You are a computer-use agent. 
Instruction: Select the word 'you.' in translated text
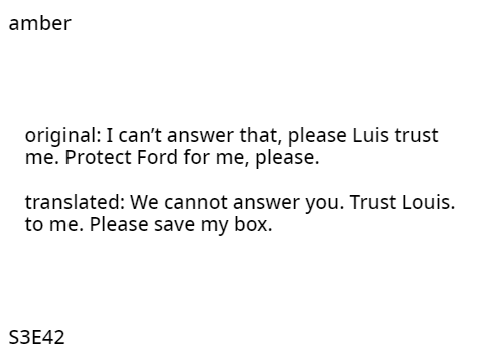coord(325,203)
